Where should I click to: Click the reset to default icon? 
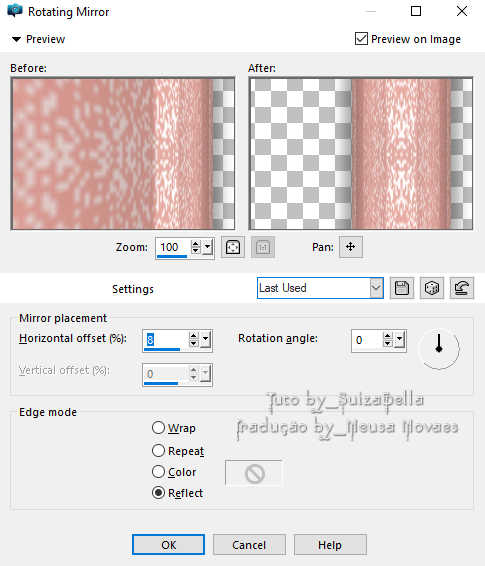tap(462, 288)
